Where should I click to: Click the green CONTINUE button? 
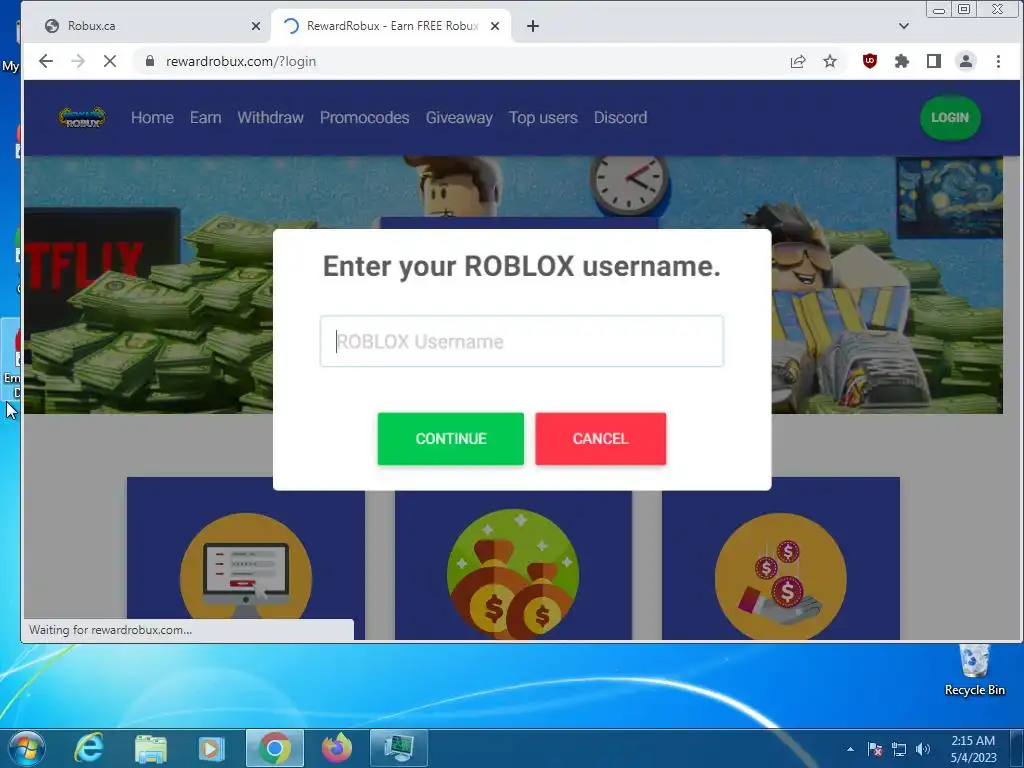click(x=451, y=439)
